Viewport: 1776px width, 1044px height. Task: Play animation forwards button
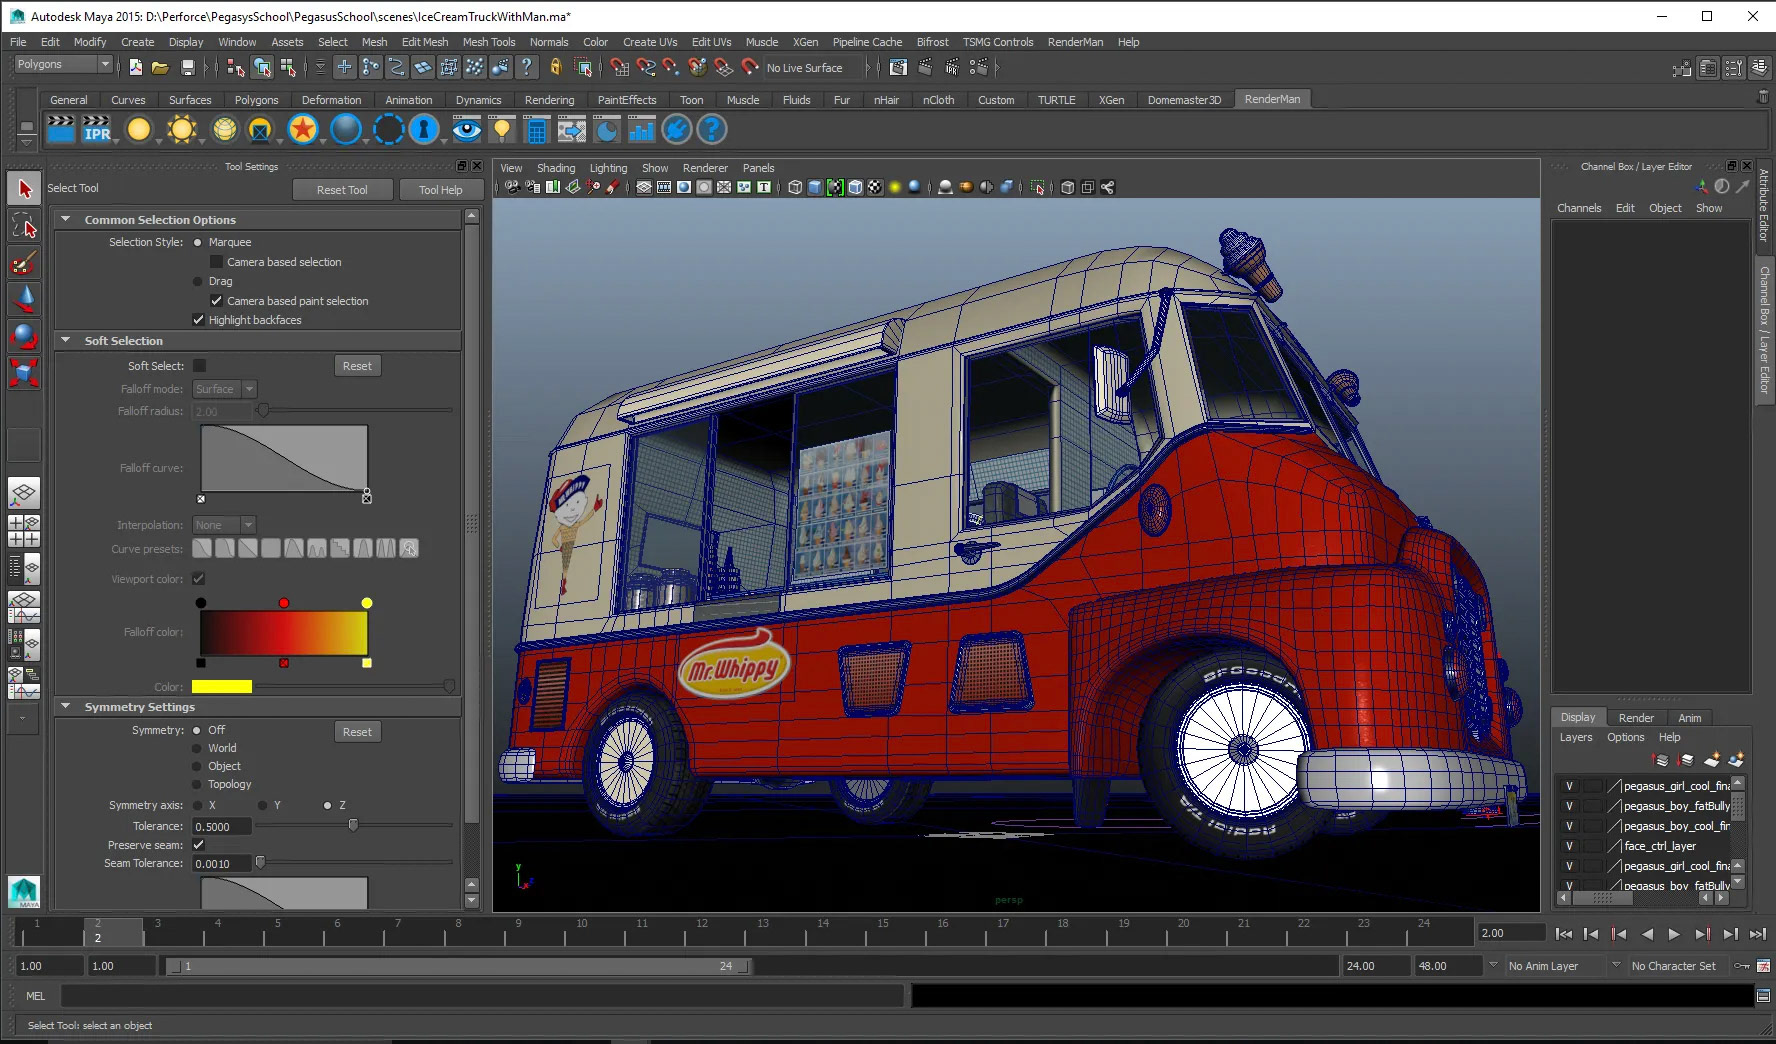[1673, 934]
